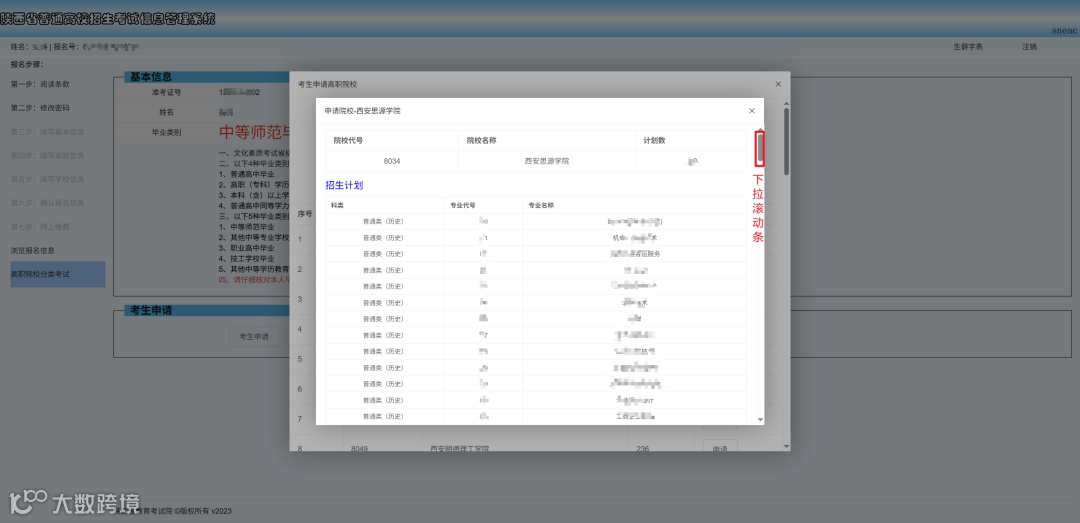Select 第四步:填写家庭信息 step
The image size is (1080, 523).
pos(48,156)
